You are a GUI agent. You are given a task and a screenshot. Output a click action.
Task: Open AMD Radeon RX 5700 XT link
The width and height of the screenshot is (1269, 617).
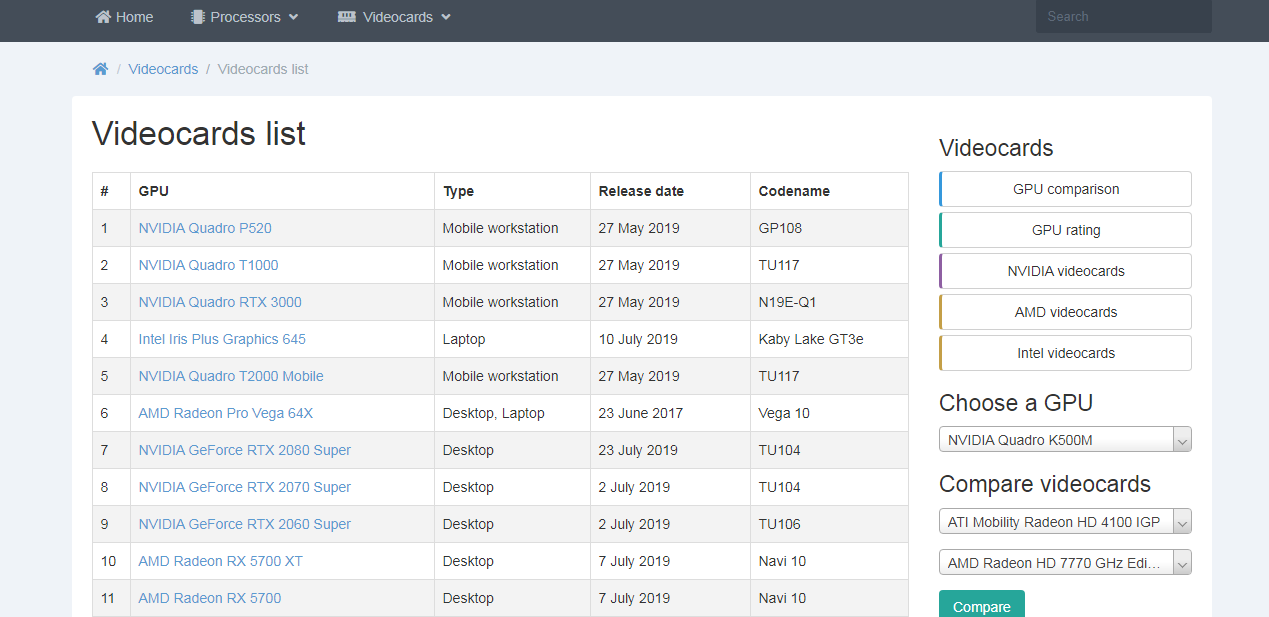221,561
